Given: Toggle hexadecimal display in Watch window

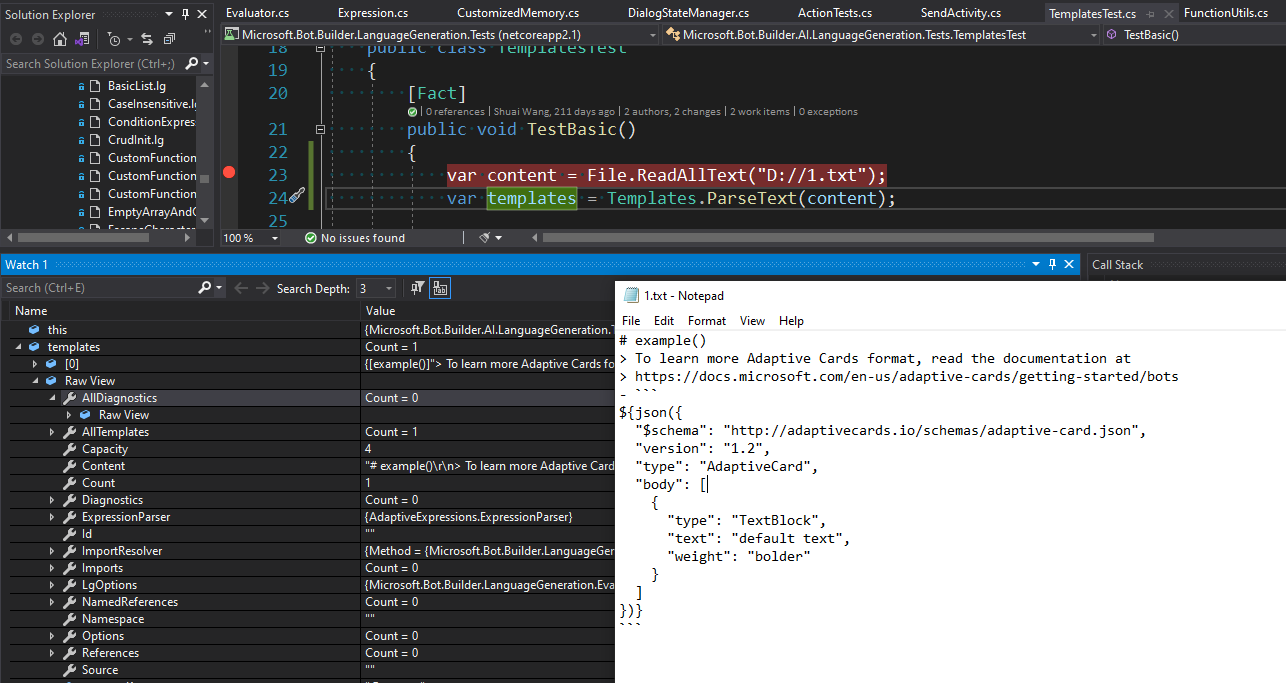Looking at the screenshot, I should pyautogui.click(x=440, y=288).
